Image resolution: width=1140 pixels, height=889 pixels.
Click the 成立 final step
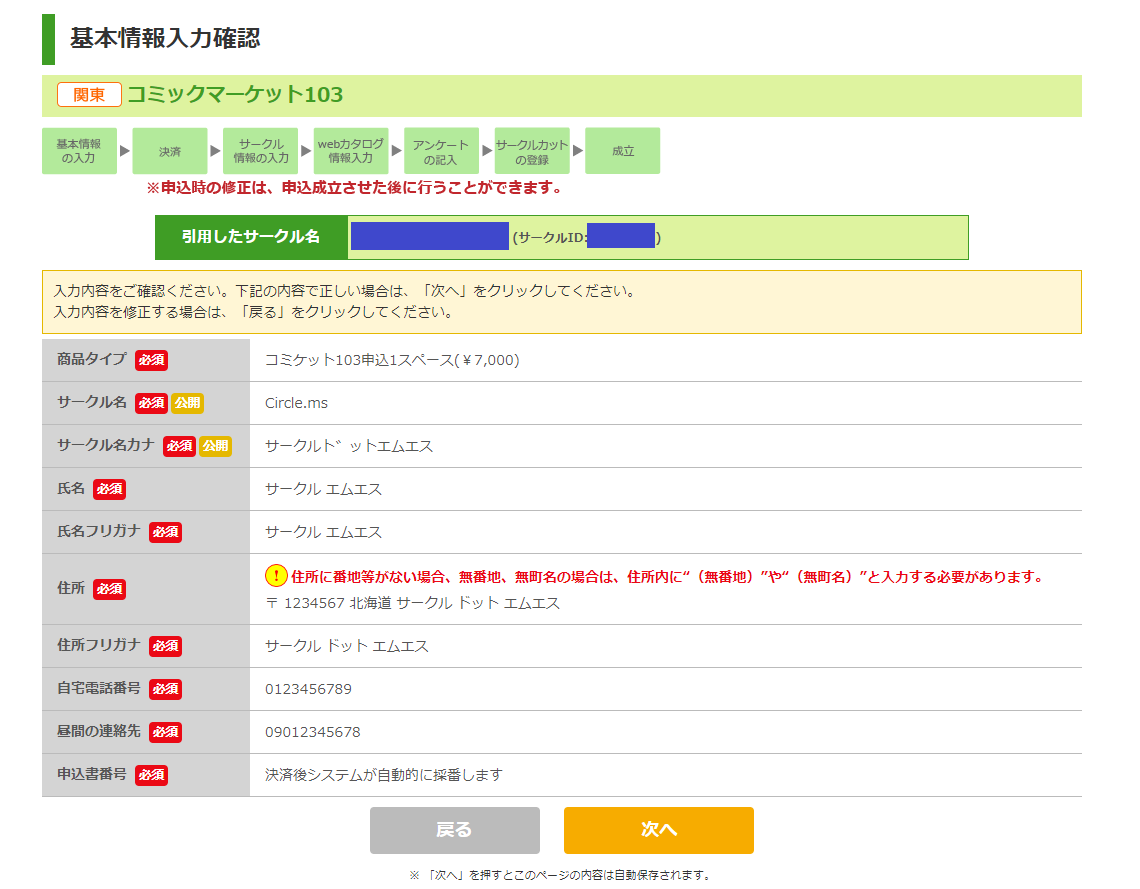623,151
